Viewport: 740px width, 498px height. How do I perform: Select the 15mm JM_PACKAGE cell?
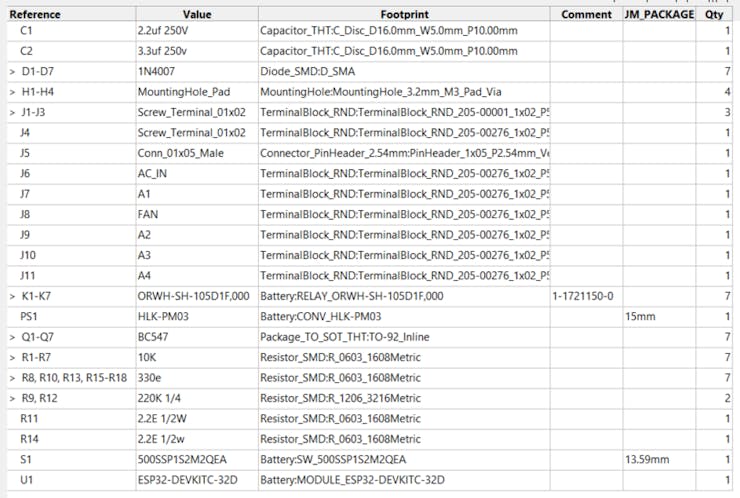pyautogui.click(x=640, y=317)
